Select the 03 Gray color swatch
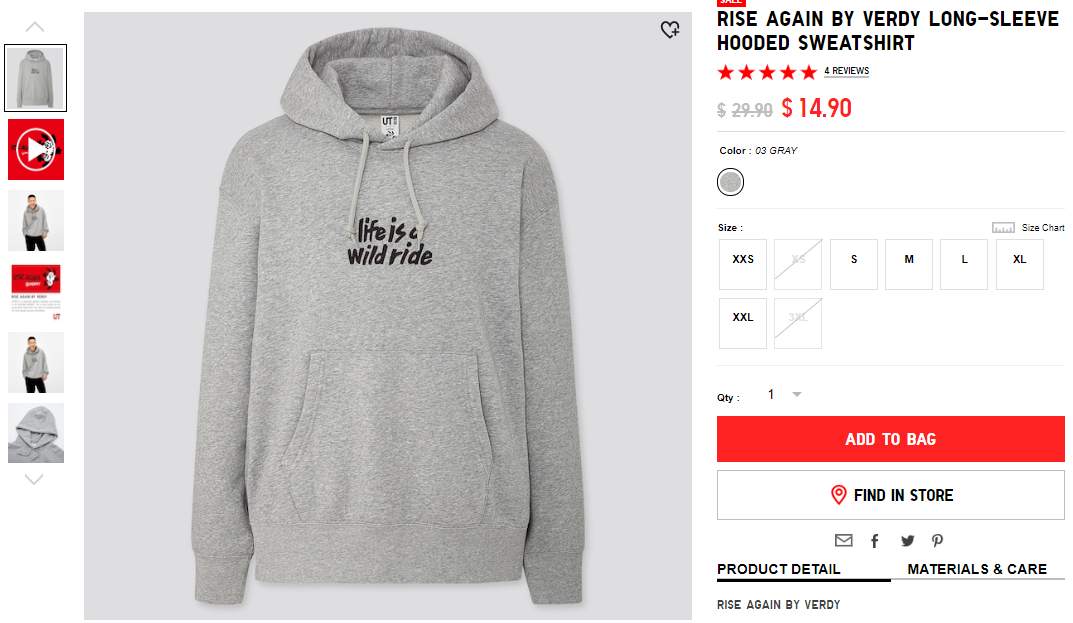Image resolution: width=1073 pixels, height=623 pixels. click(730, 182)
